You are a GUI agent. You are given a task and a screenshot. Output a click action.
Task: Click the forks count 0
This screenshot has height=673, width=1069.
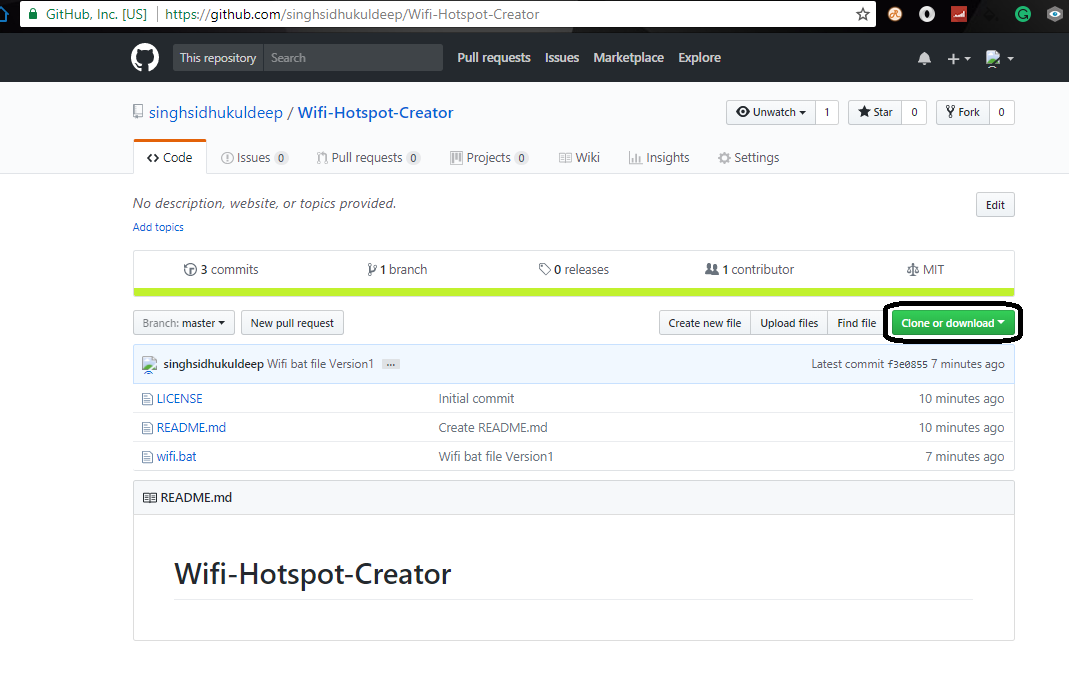(1002, 113)
